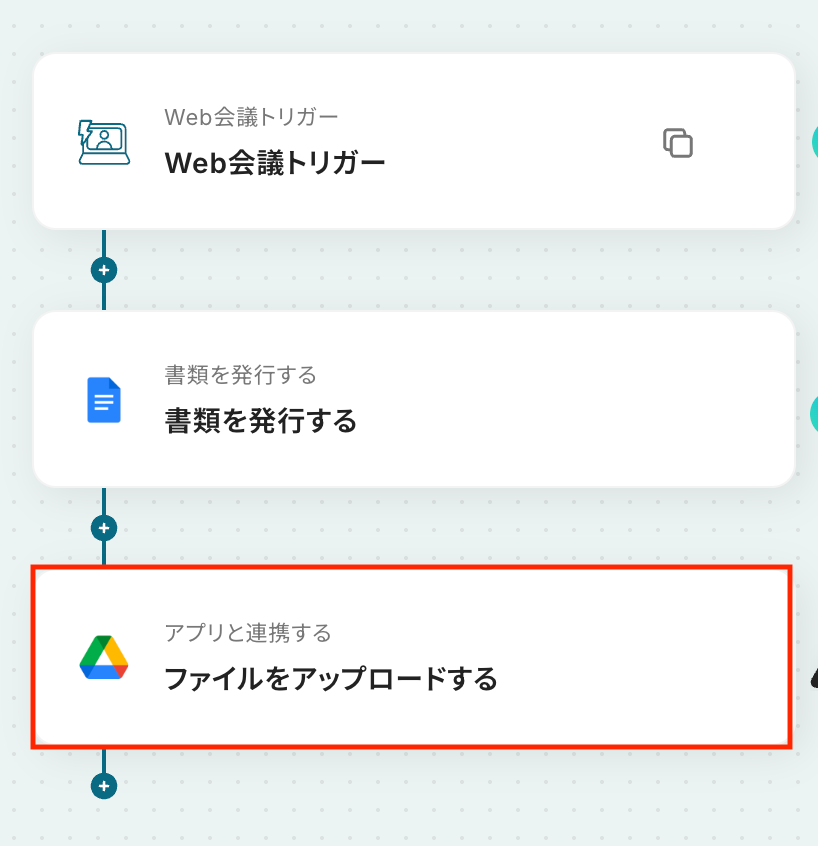Click connector line above the 書類を発行する card

104,297
